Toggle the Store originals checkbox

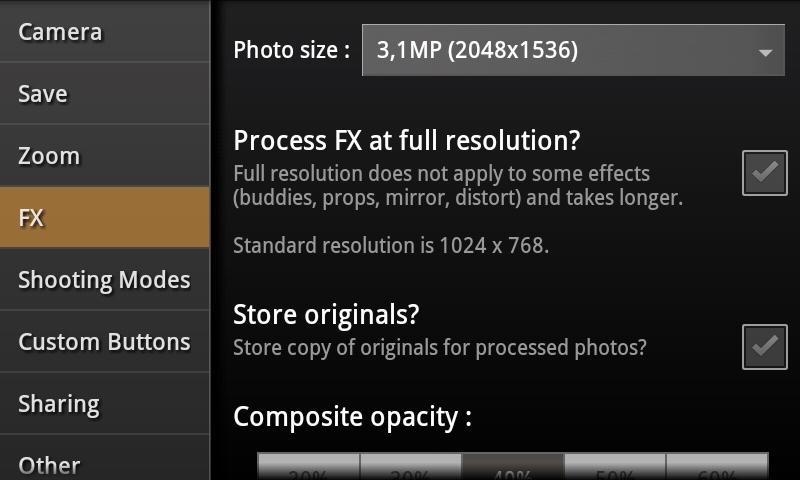click(x=765, y=347)
